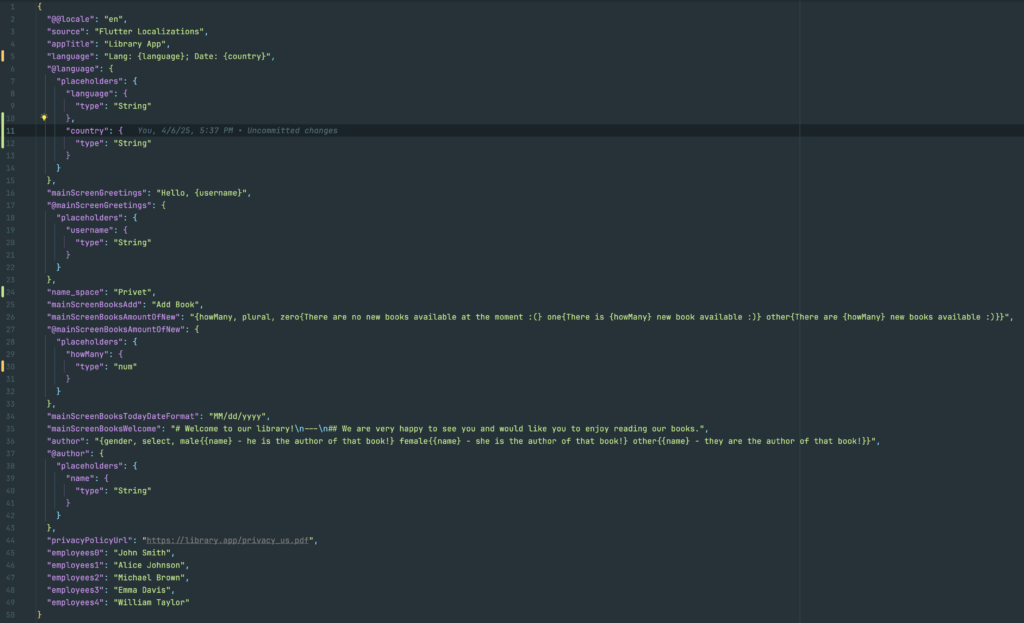The width and height of the screenshot is (1024, 623).
Task: Click the uncommitted changes blame annotation
Action: [237, 131]
